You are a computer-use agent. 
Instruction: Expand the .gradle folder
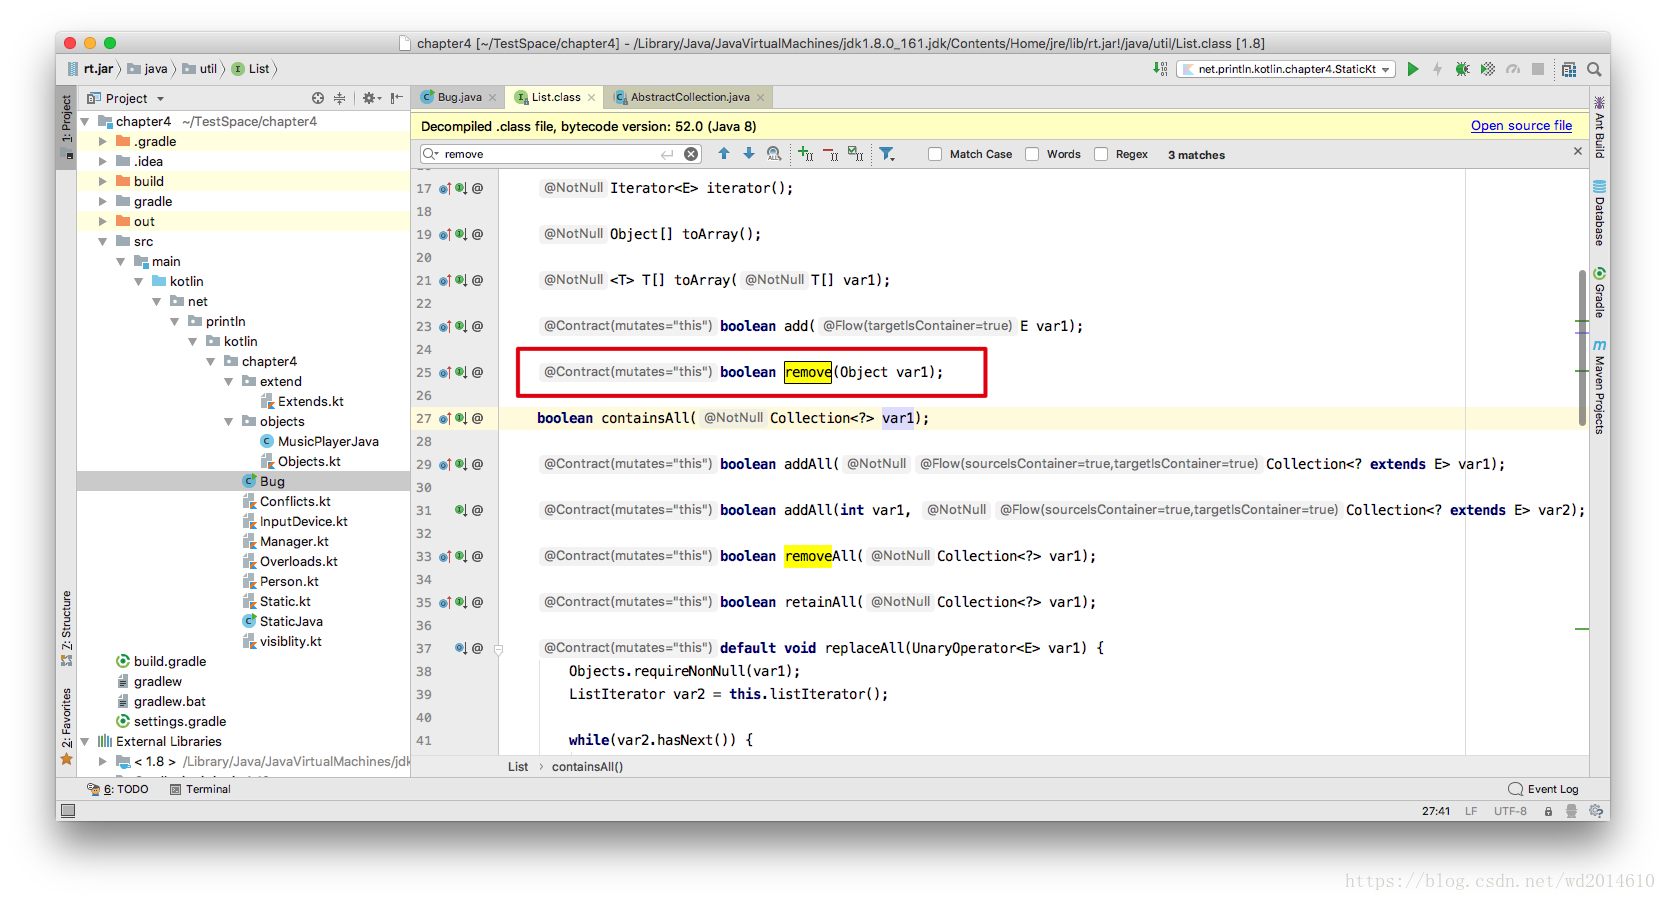102,141
